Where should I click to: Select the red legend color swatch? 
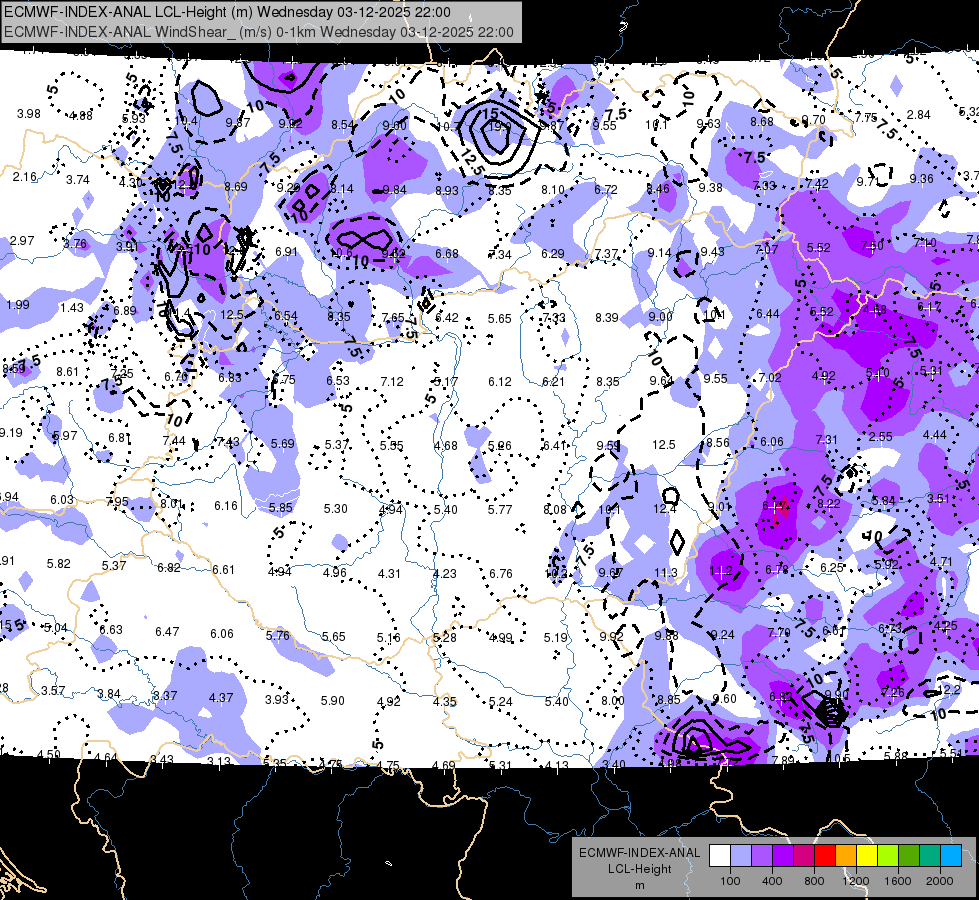pyautogui.click(x=825, y=856)
